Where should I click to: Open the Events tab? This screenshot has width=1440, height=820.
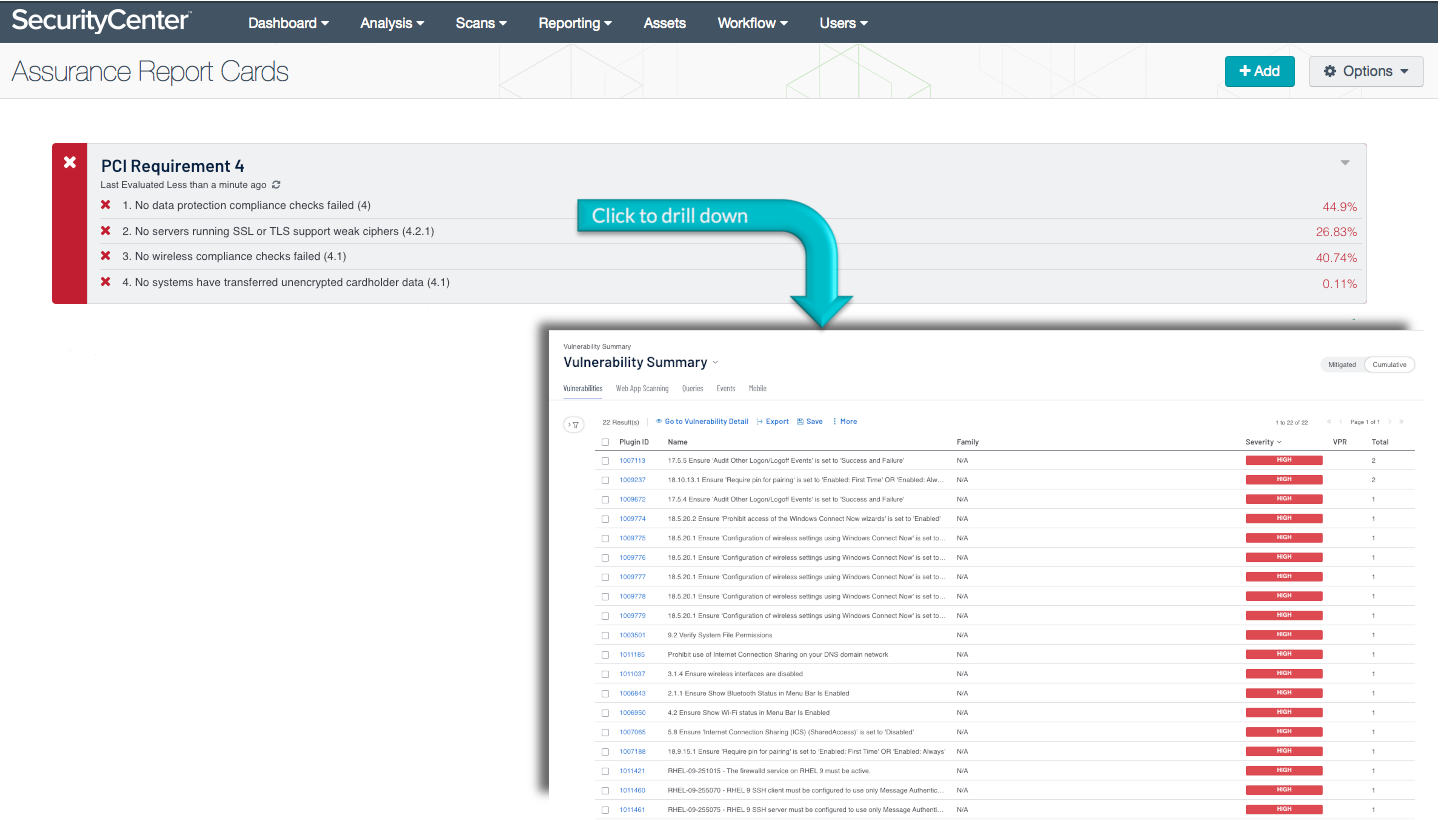pos(726,389)
